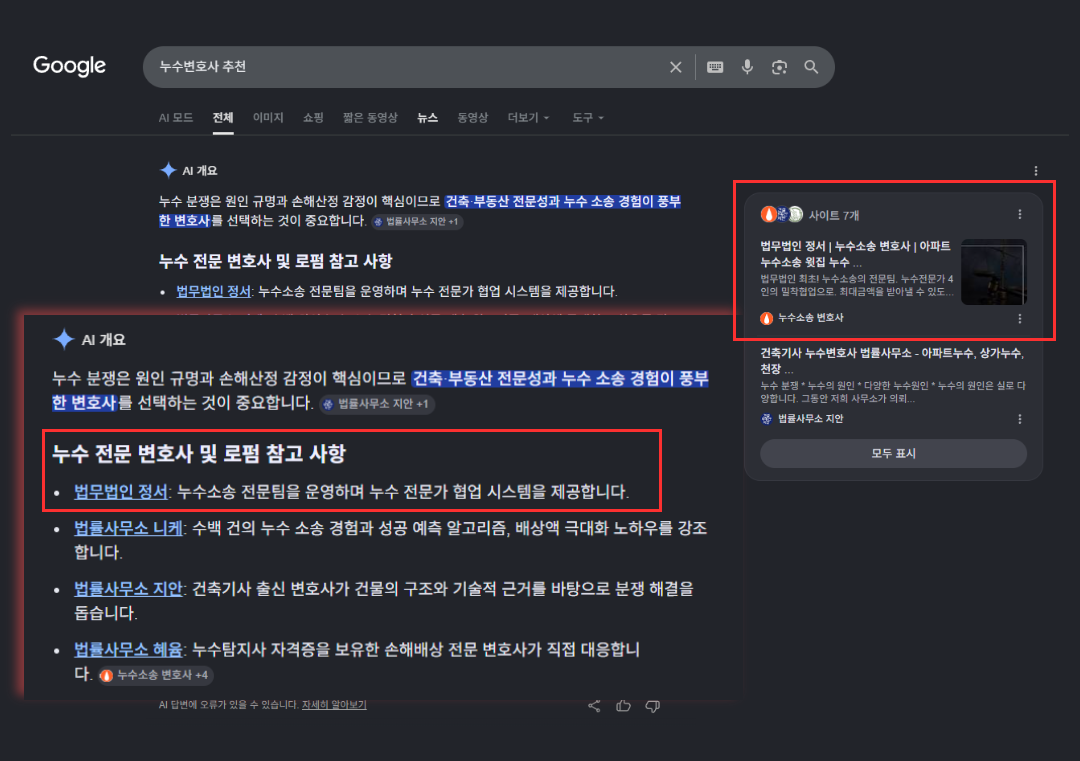The width and height of the screenshot is (1080, 761).
Task: Start voice search with the microphone icon
Action: tap(747, 67)
